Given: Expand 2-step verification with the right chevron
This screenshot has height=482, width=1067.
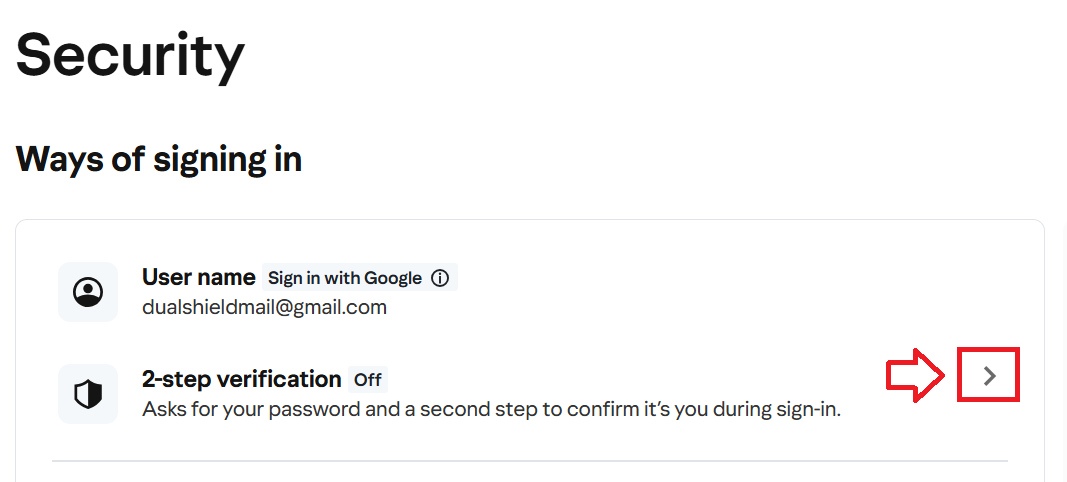Looking at the screenshot, I should (989, 375).
